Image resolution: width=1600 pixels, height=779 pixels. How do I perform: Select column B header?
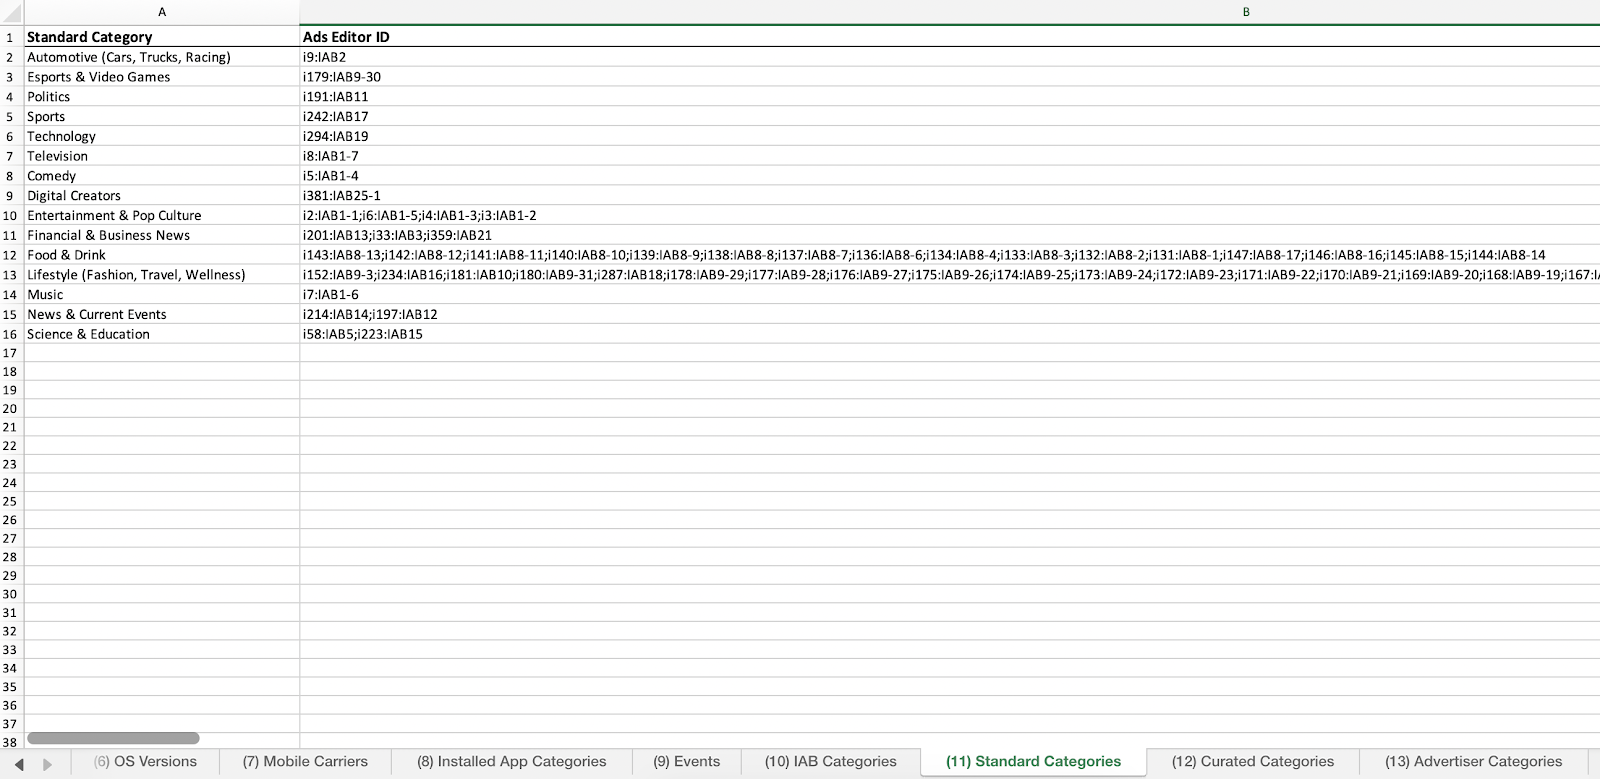pos(1246,12)
